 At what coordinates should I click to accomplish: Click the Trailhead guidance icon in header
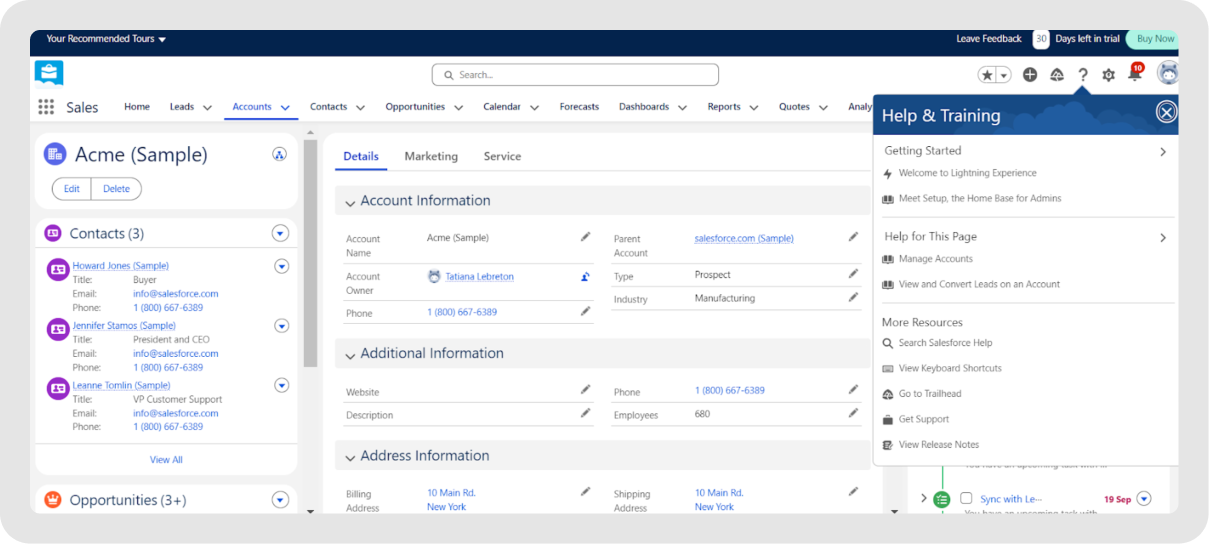(1057, 75)
